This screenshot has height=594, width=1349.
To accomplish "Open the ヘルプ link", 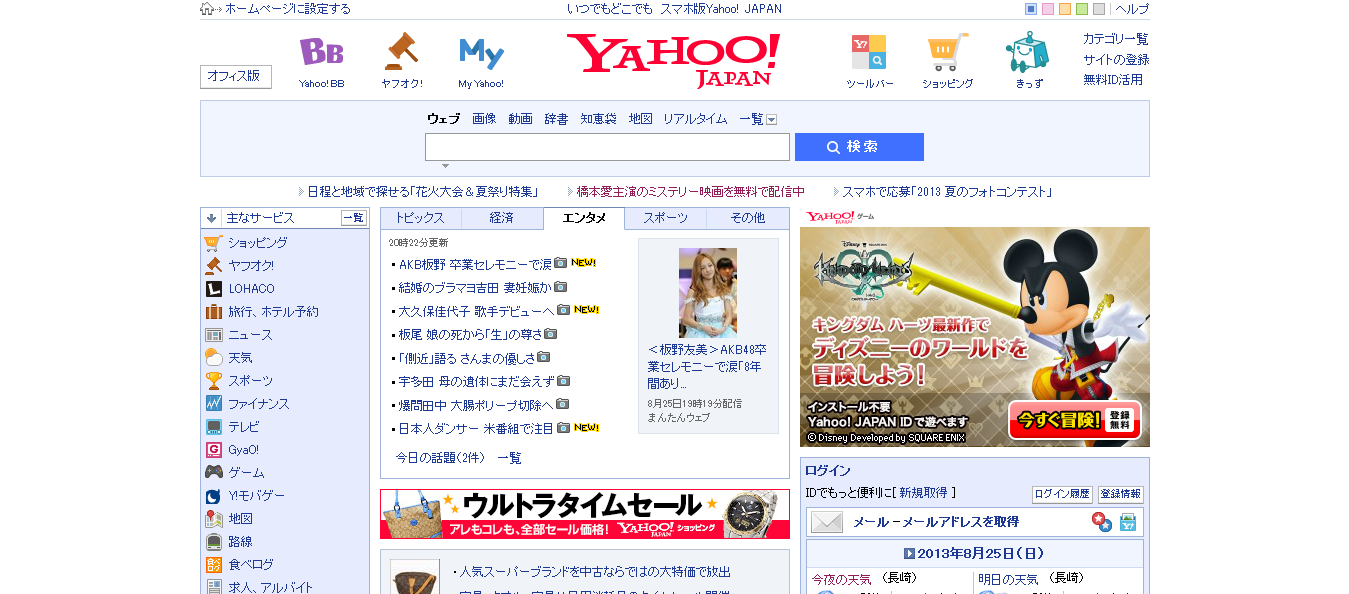I will 1132,9.
